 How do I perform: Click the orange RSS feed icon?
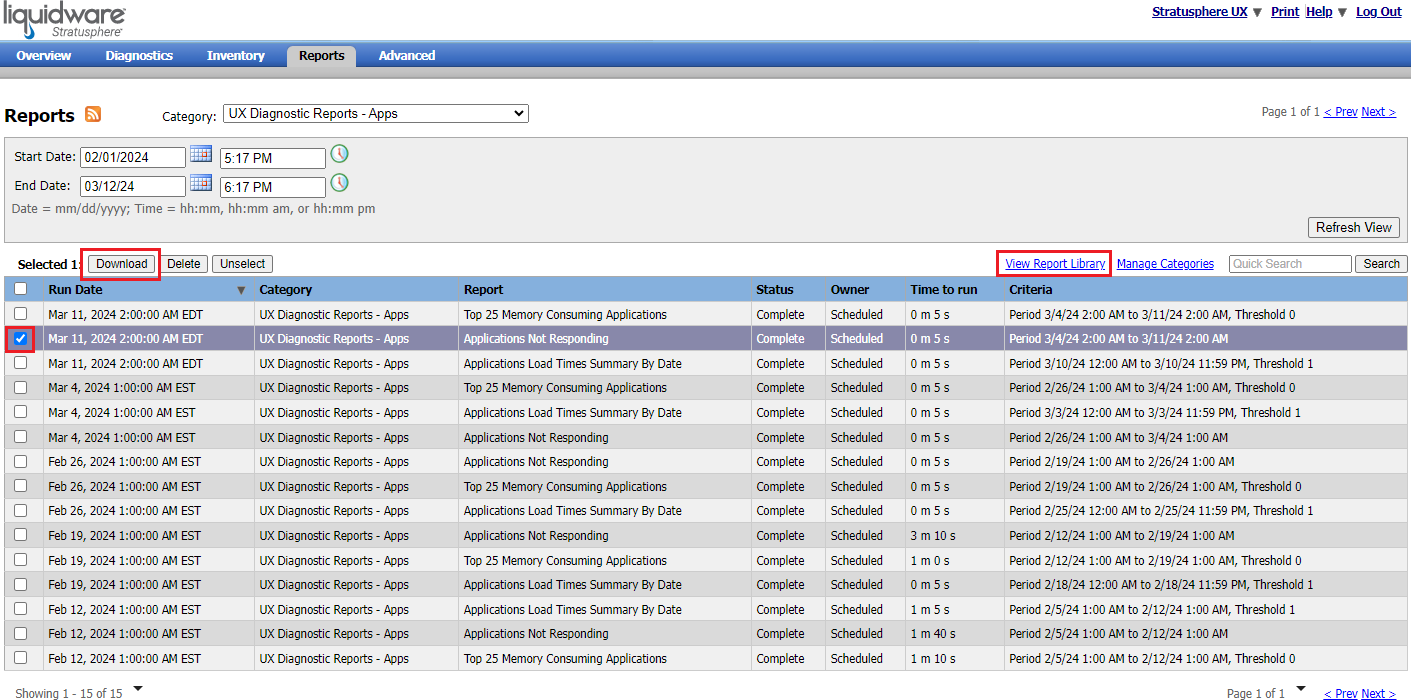click(93, 114)
